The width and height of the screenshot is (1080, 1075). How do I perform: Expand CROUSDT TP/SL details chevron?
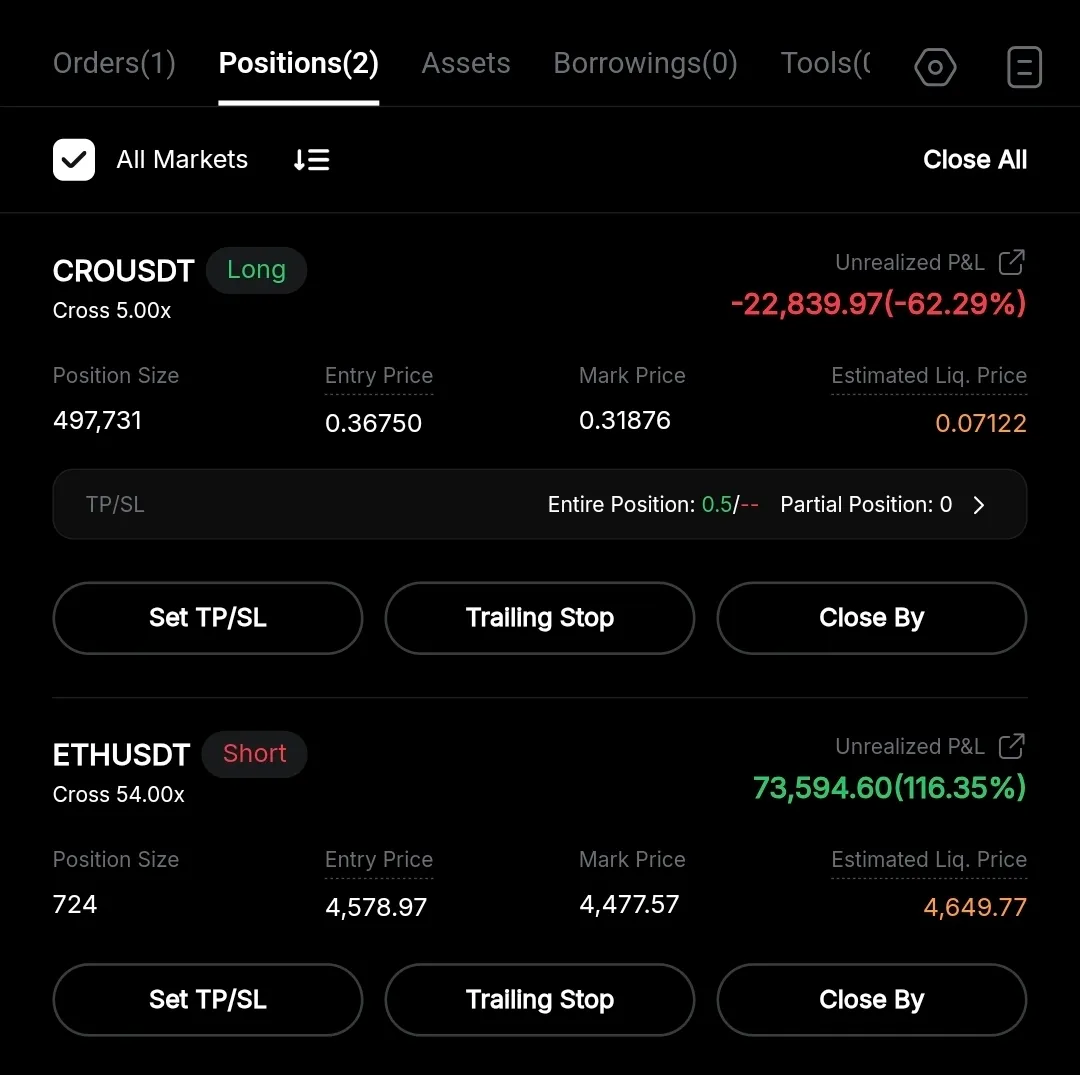pyautogui.click(x=979, y=505)
